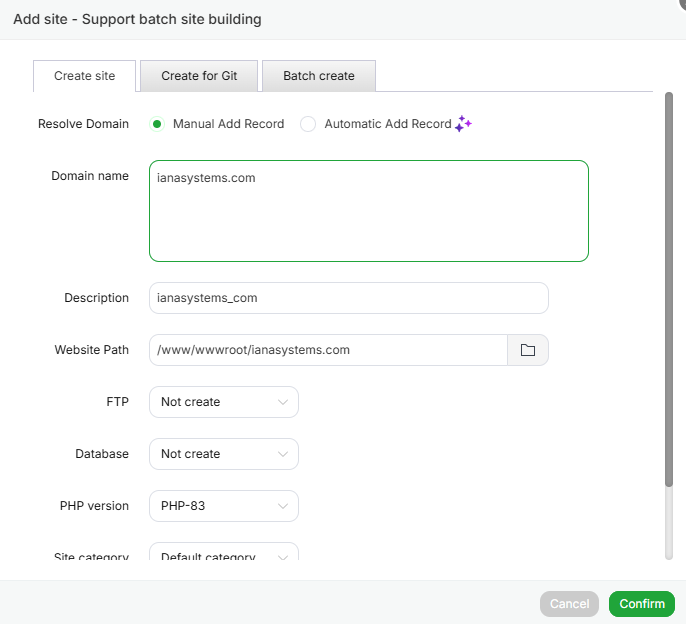
Task: Browse for website path with folder icon
Action: (x=528, y=350)
